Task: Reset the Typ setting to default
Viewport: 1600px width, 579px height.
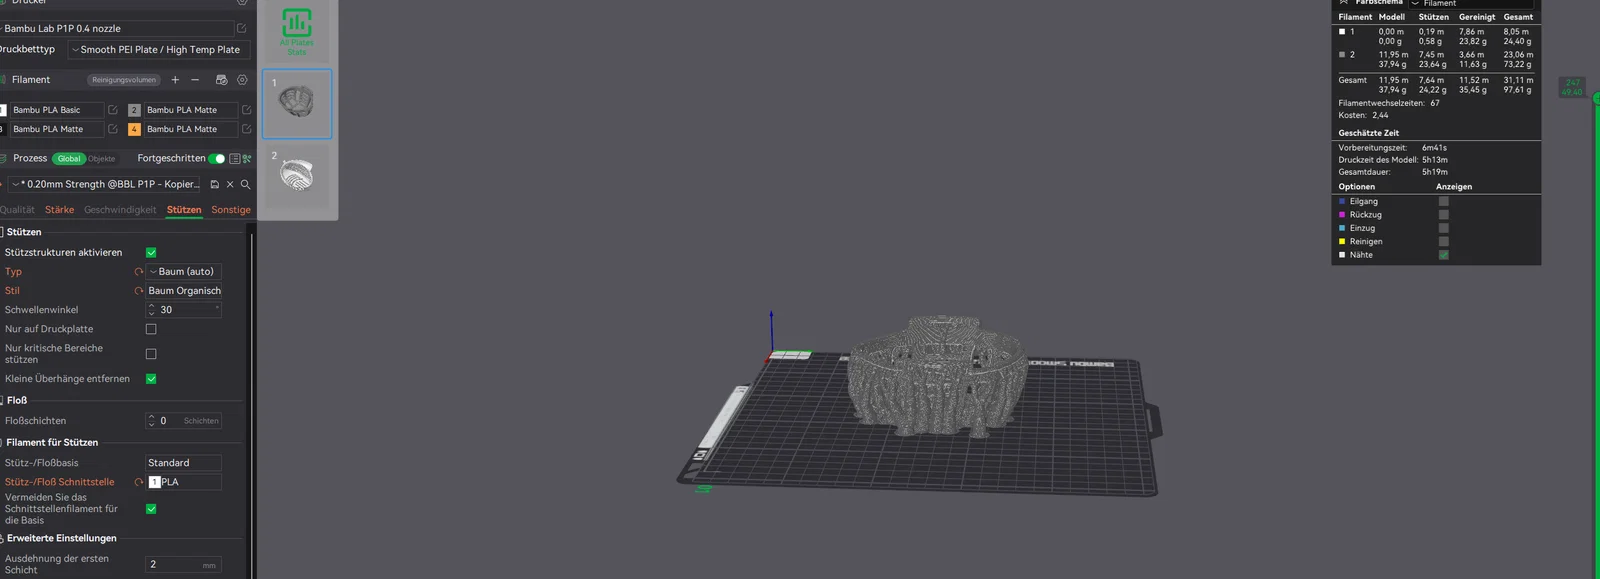Action: point(139,272)
